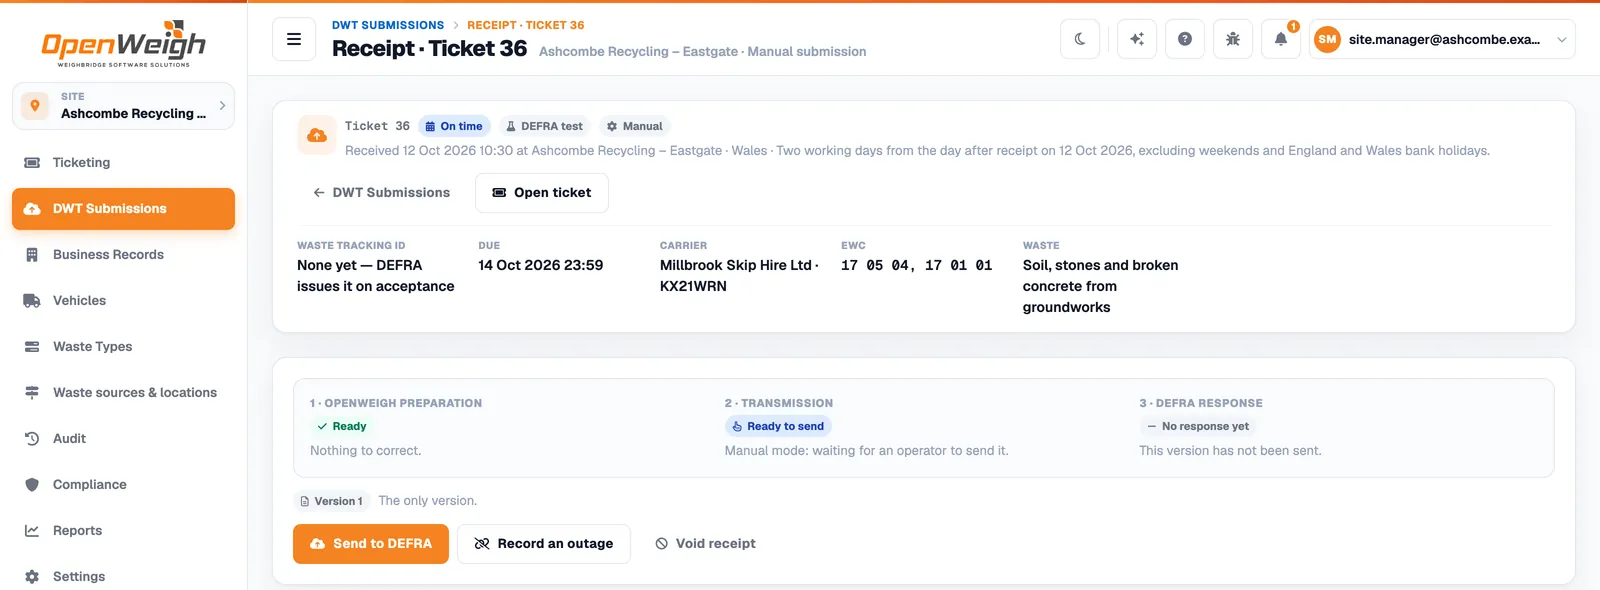Open the hamburger navigation menu
The image size is (1600, 590).
pyautogui.click(x=294, y=40)
